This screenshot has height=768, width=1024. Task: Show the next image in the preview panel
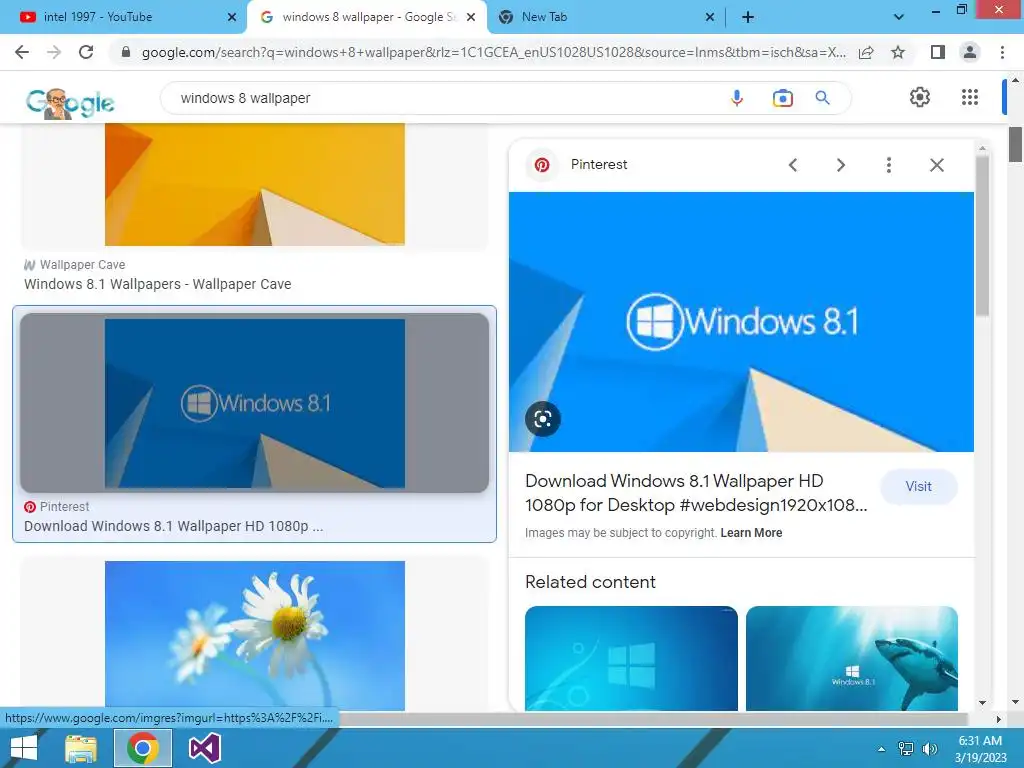[x=840, y=165]
